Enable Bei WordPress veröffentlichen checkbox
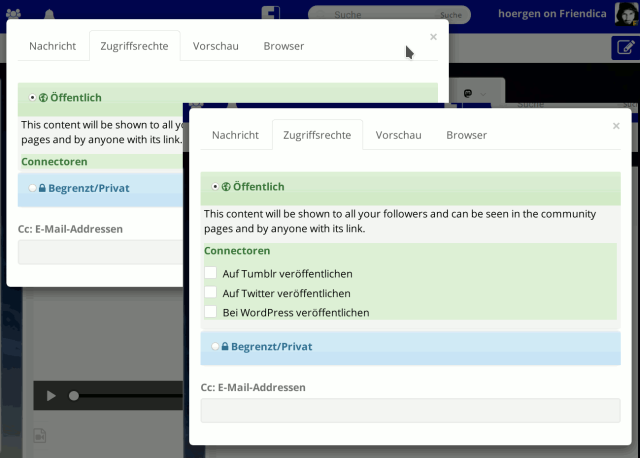 (211, 312)
